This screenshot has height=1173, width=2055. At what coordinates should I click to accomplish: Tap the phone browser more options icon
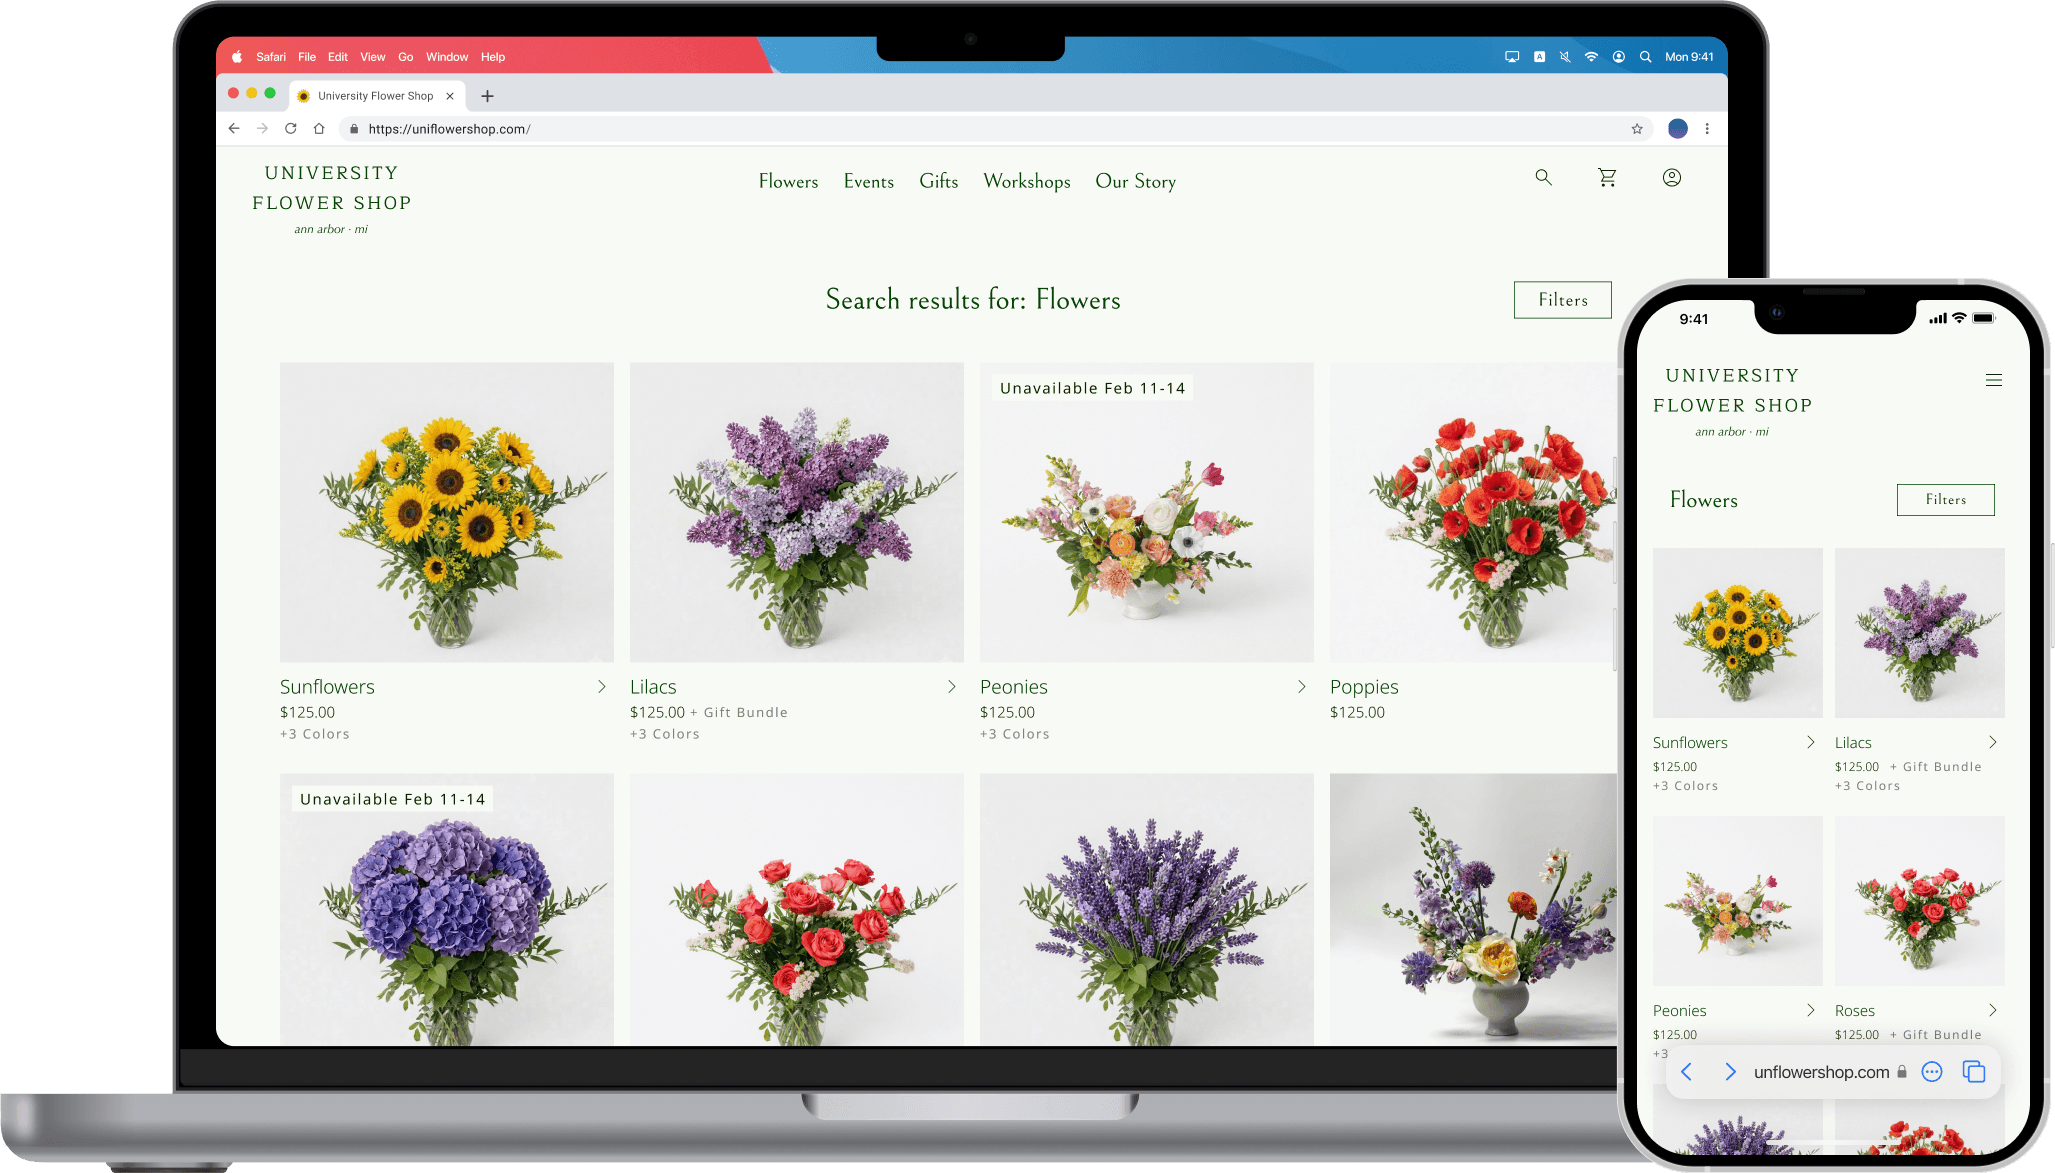pyautogui.click(x=1932, y=1072)
